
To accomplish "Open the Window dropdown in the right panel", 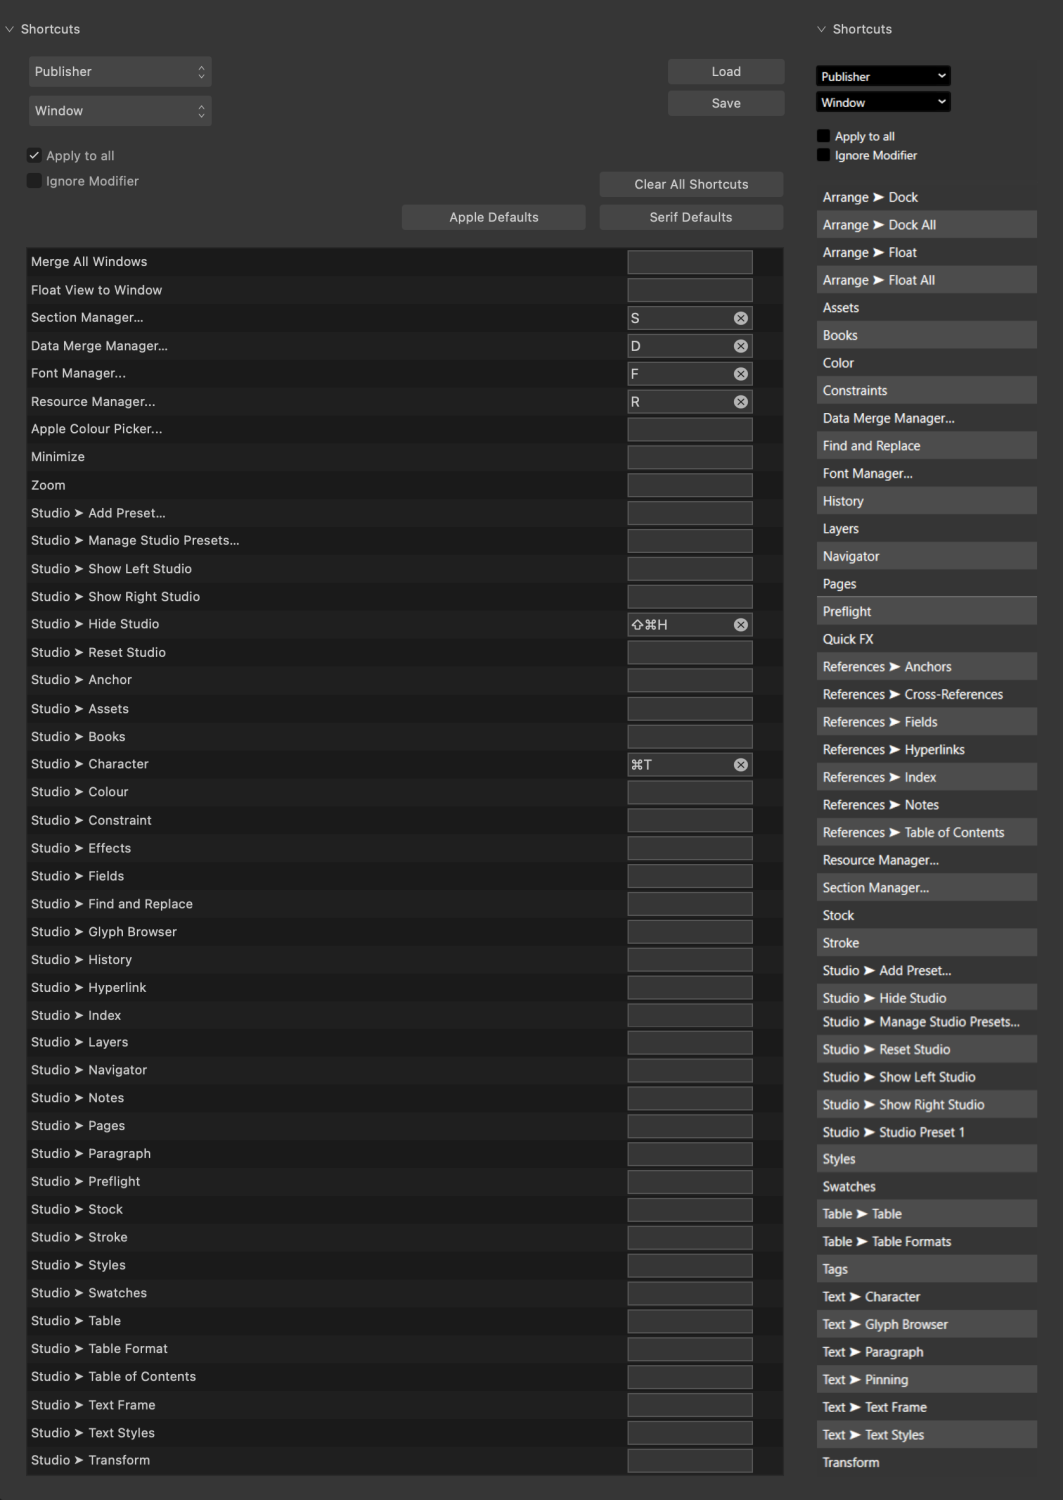I will click(x=883, y=101).
